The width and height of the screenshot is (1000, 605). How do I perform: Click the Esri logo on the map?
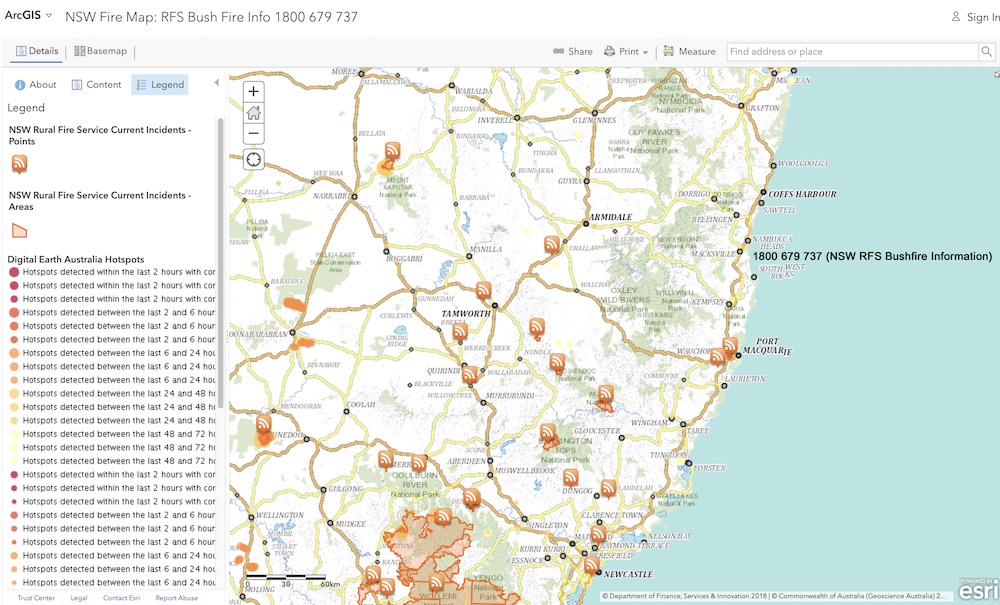click(x=978, y=590)
